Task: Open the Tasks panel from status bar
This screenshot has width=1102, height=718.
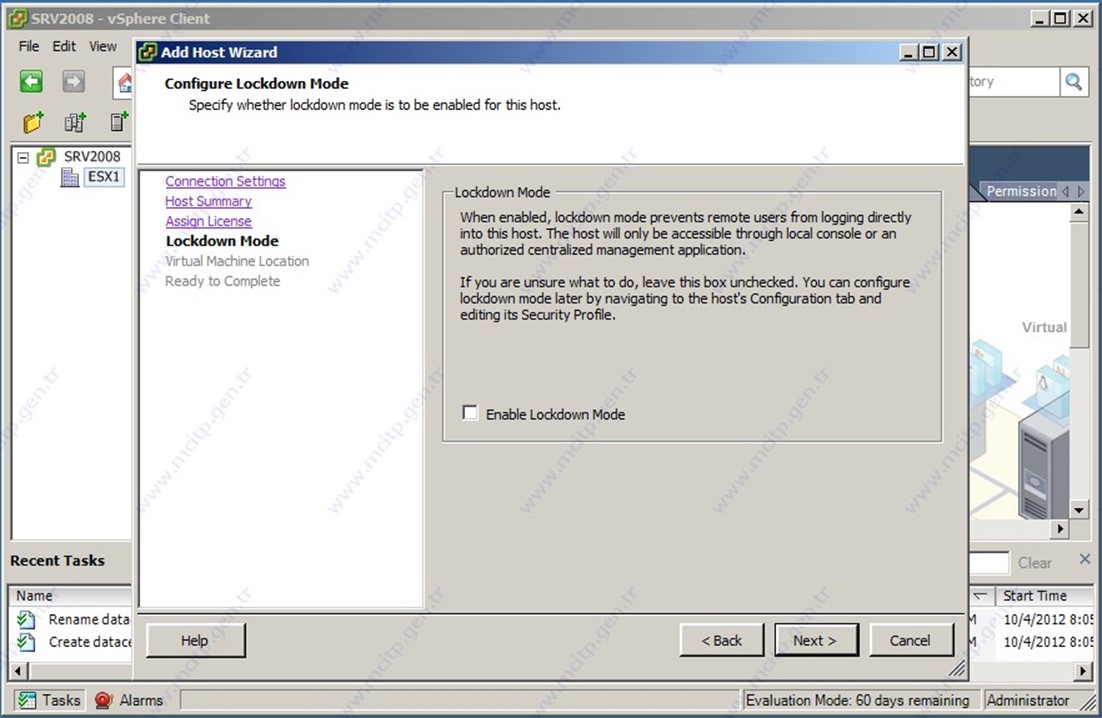Action: click(48, 700)
